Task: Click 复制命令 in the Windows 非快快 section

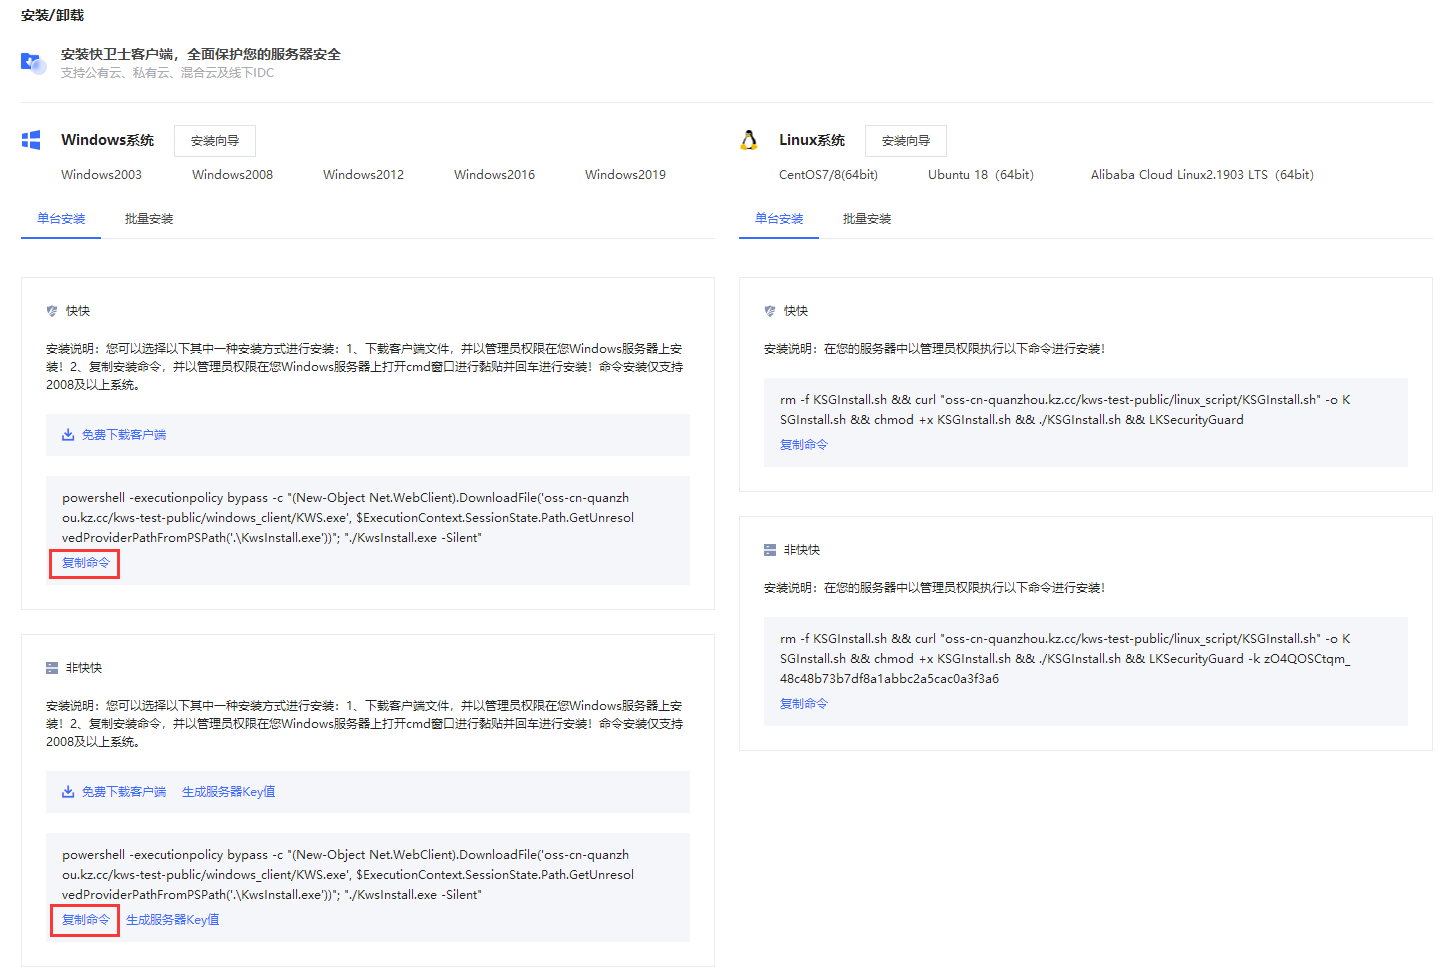Action: [x=86, y=920]
